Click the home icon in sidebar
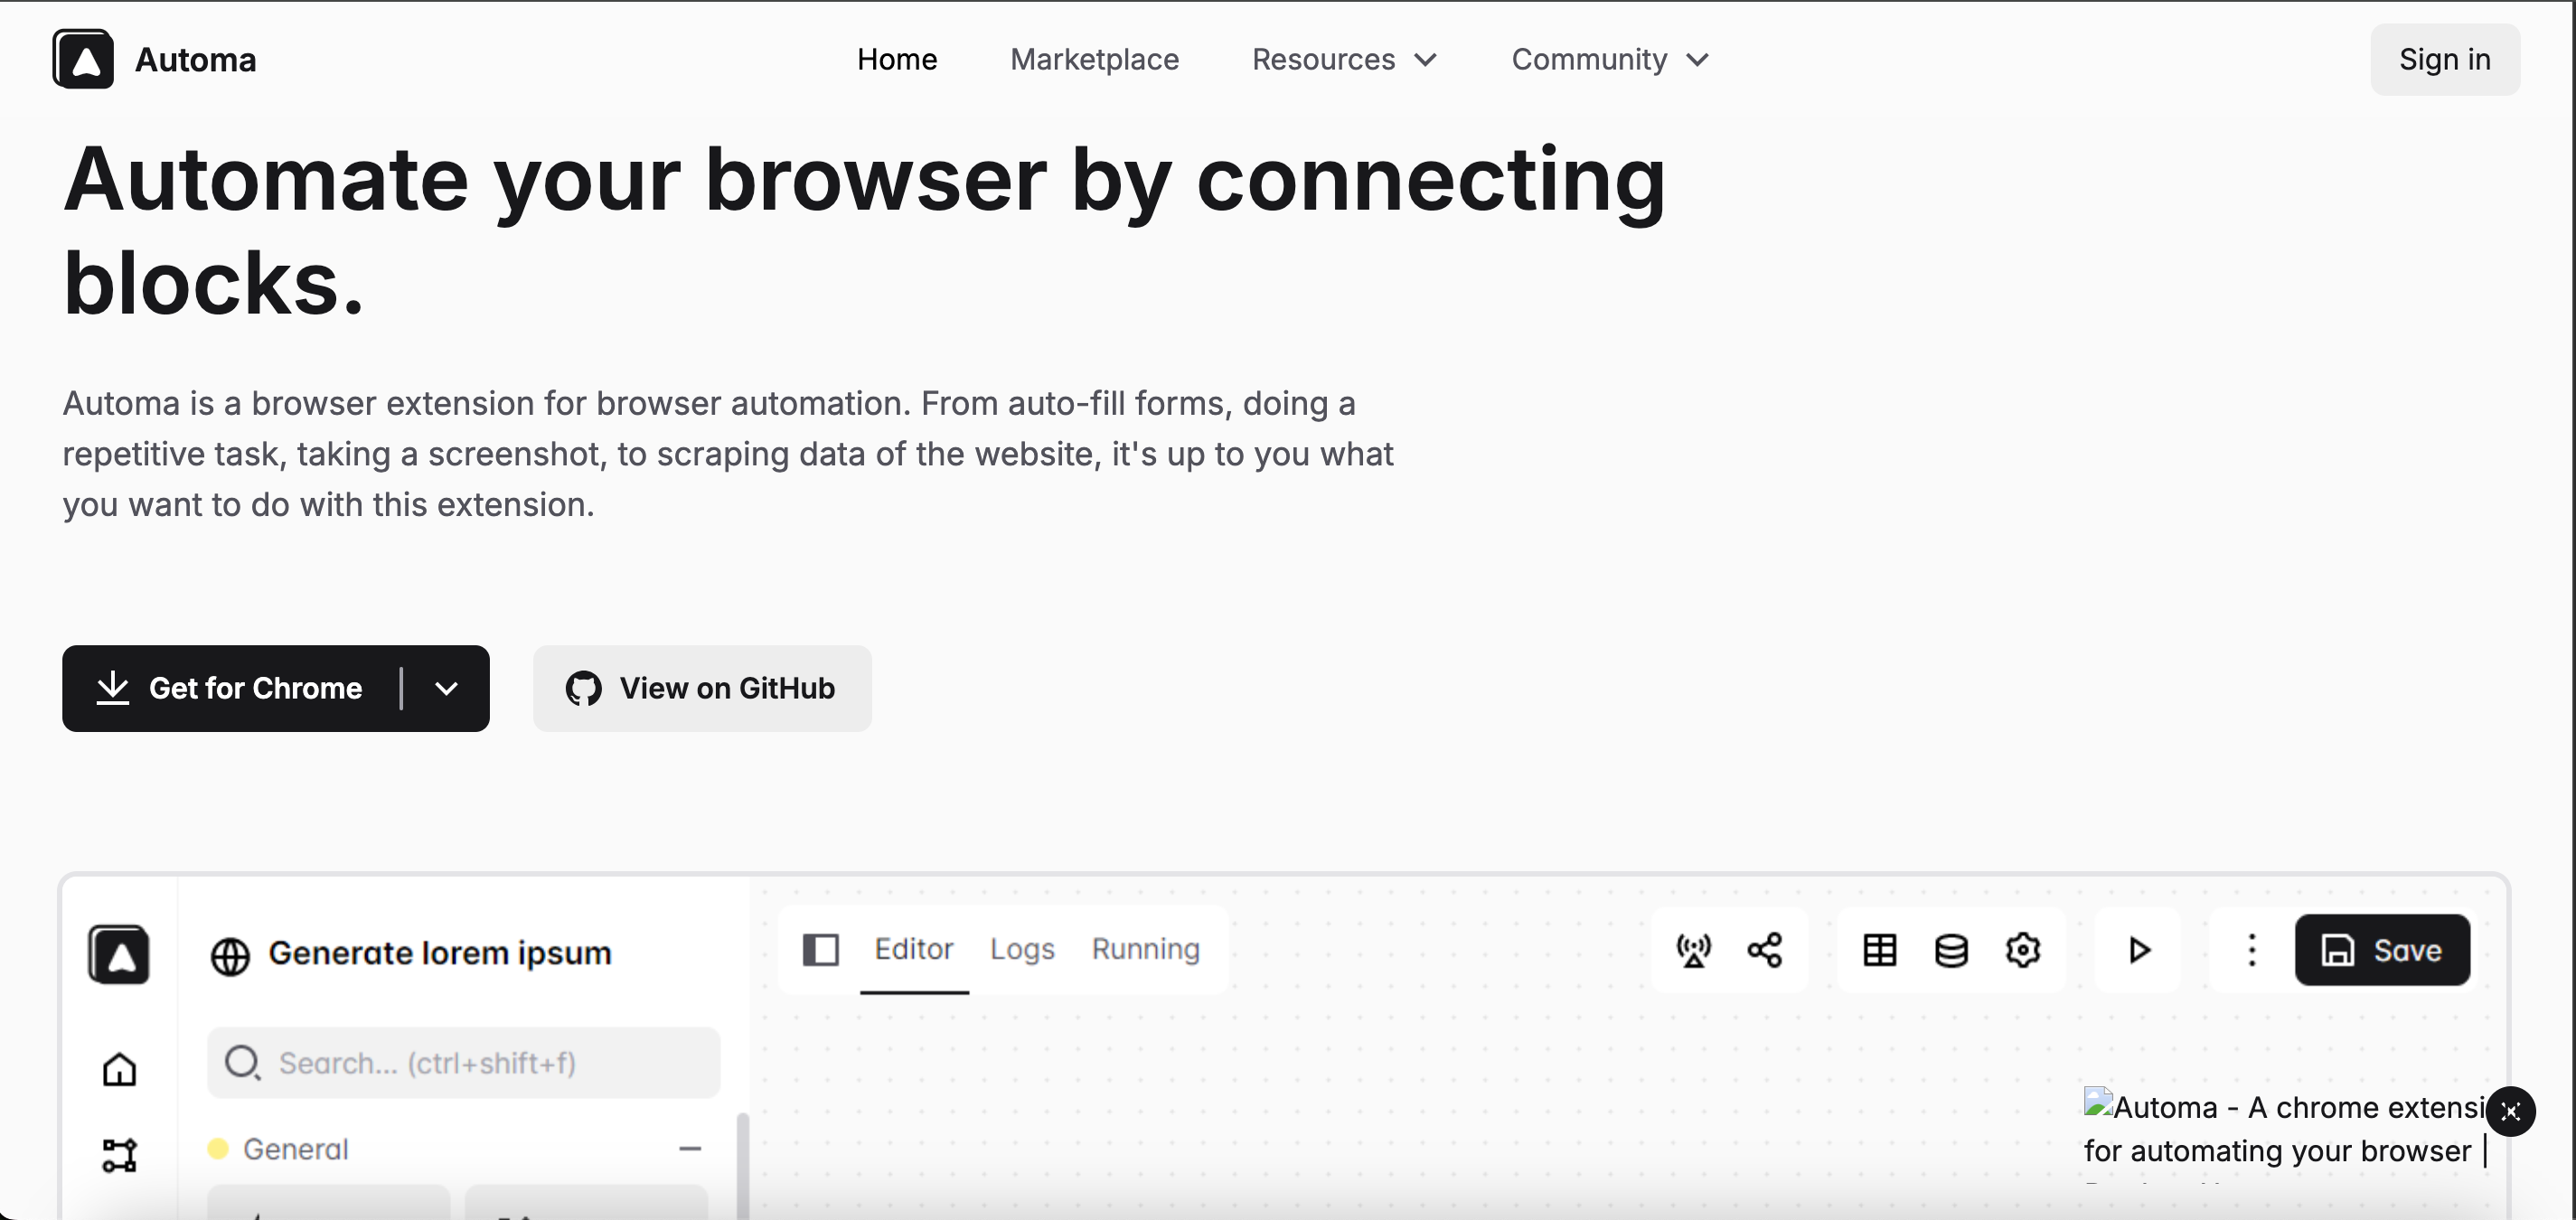This screenshot has height=1220, width=2576. pos(120,1069)
